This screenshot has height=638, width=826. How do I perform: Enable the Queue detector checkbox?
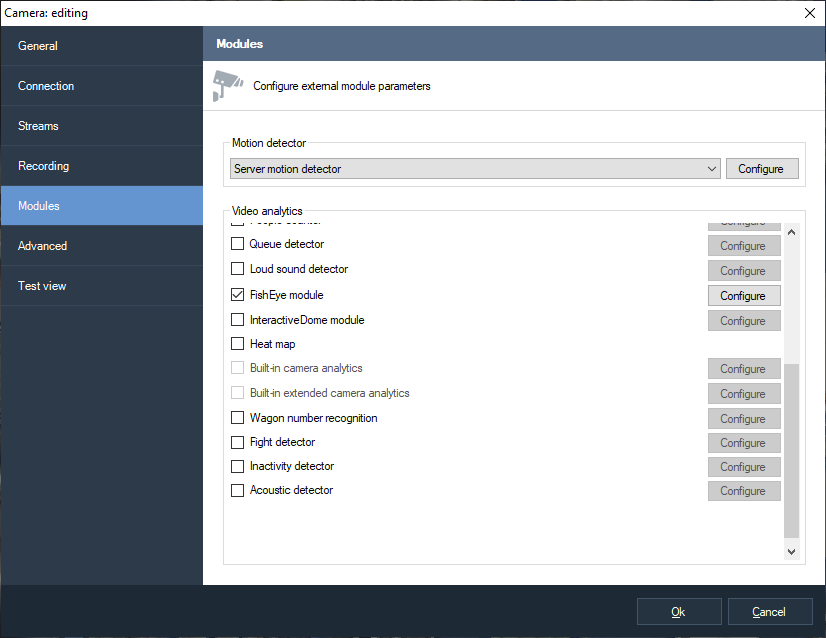coord(238,244)
